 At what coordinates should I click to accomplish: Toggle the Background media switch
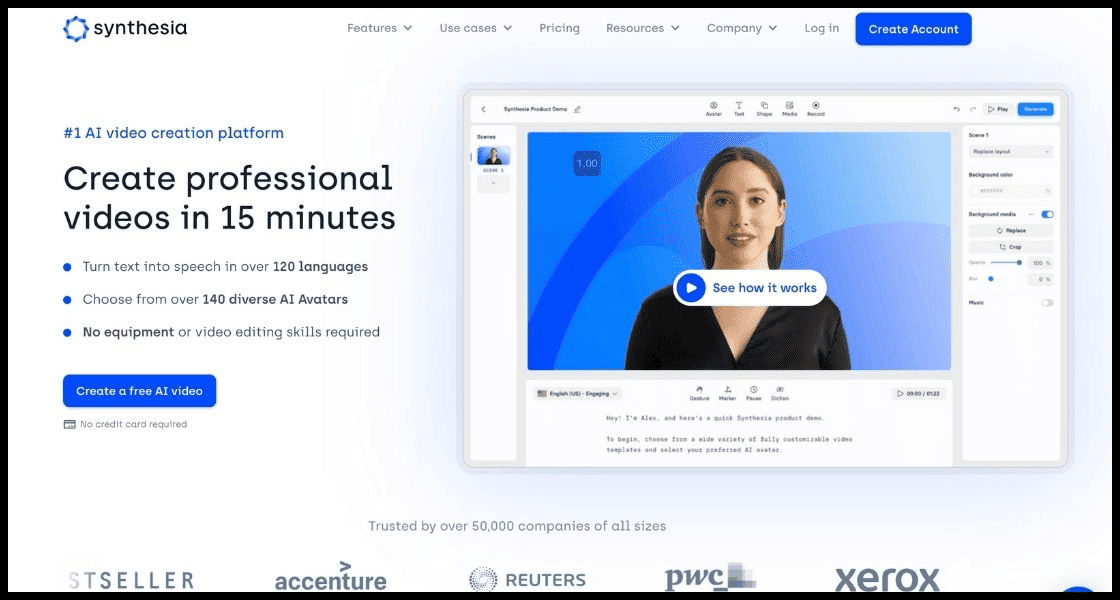[1047, 214]
